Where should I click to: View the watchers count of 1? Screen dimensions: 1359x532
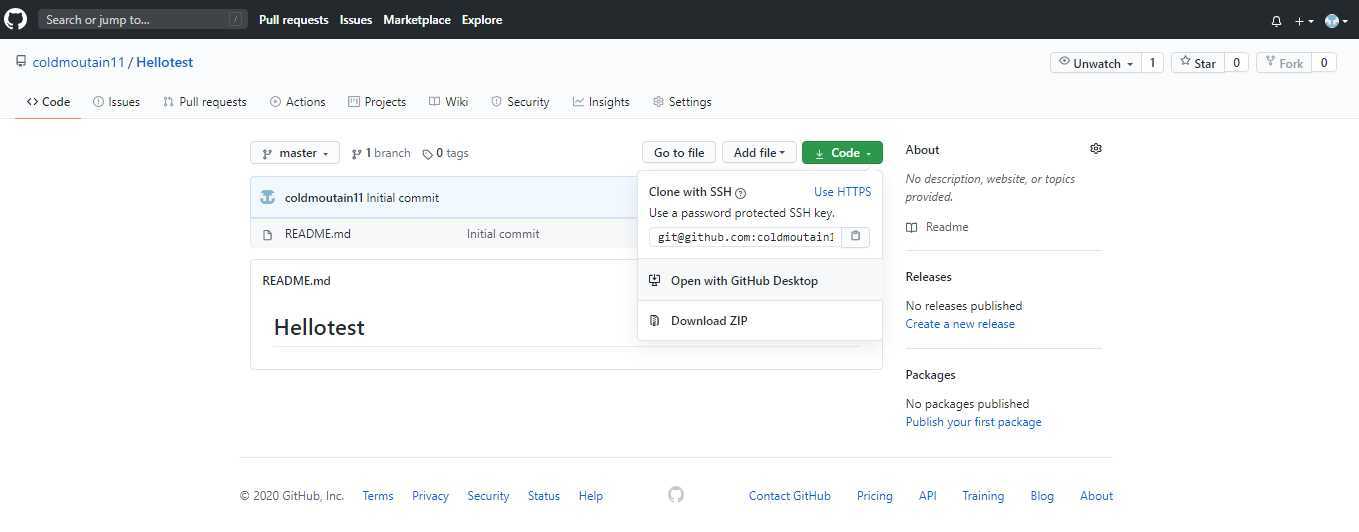coord(1152,63)
